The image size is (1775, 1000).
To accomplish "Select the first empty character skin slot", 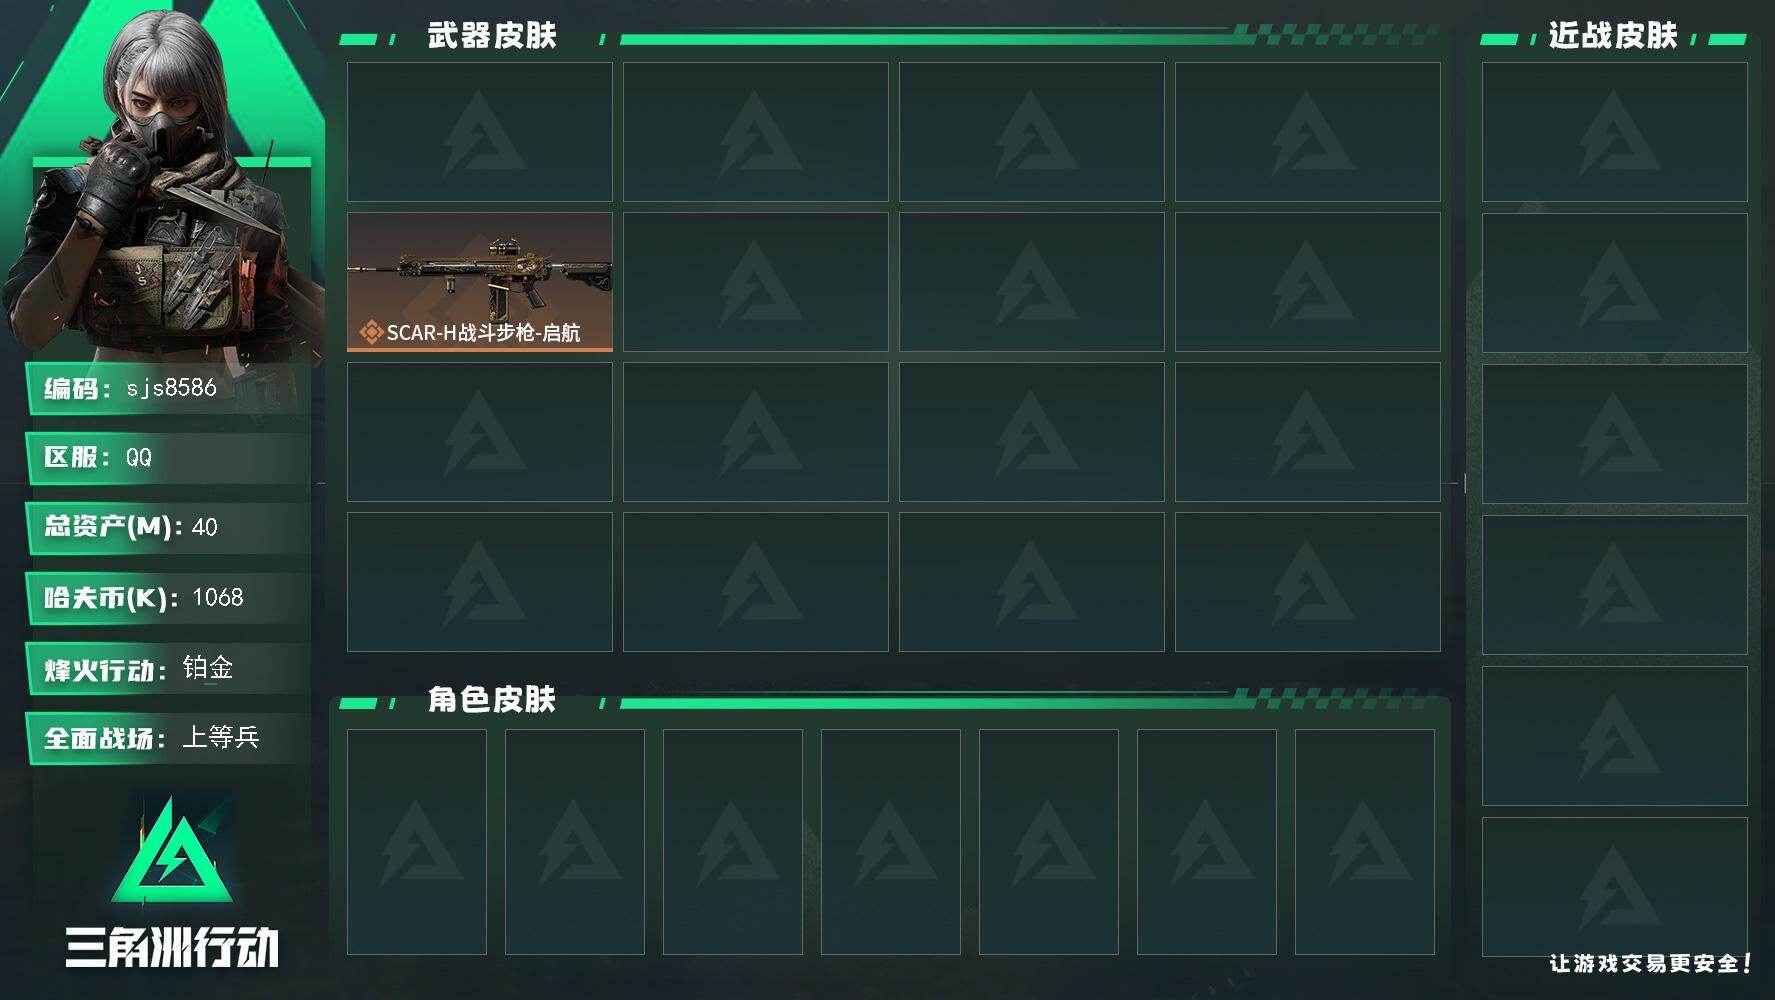I will point(417,842).
